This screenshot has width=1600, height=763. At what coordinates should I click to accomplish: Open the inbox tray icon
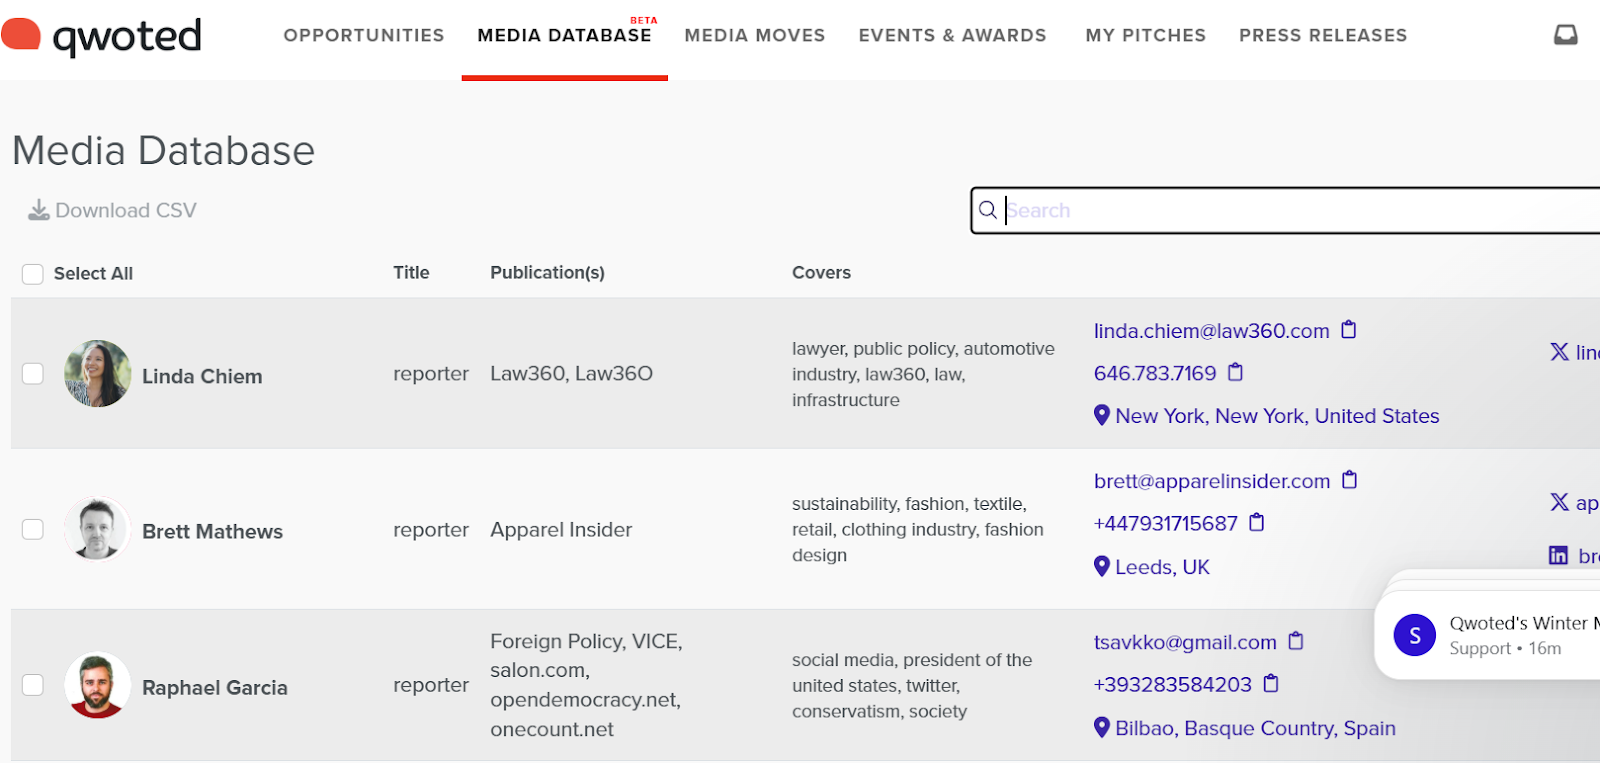1565,36
